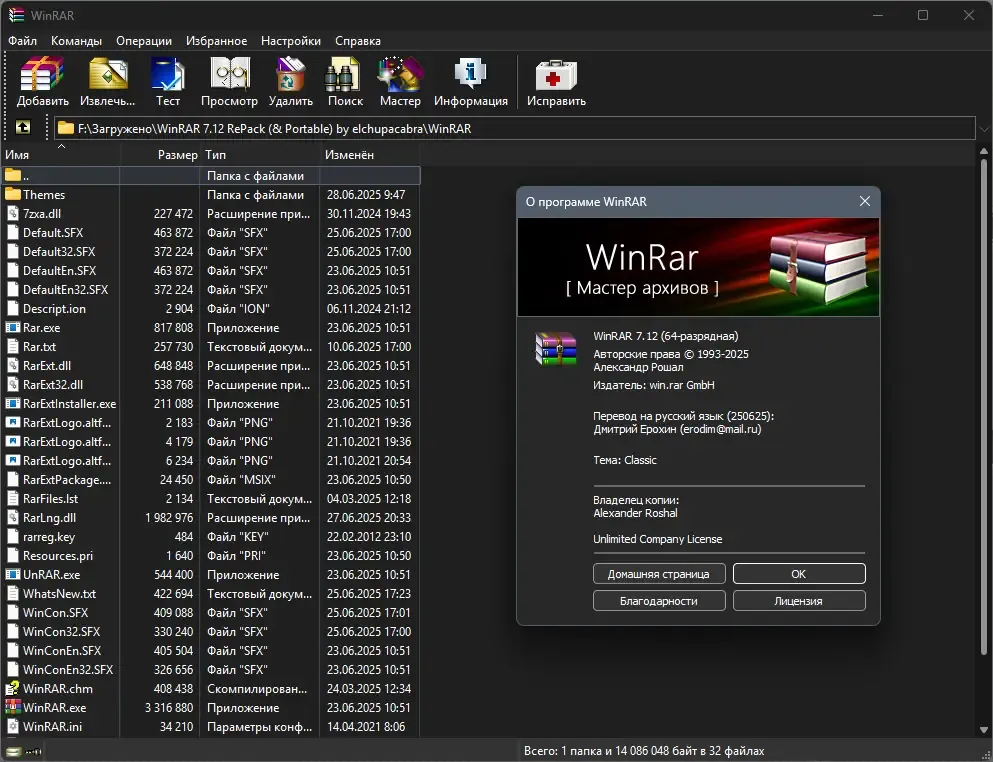
Task: Click the Лицензия button in dialog
Action: click(799, 601)
